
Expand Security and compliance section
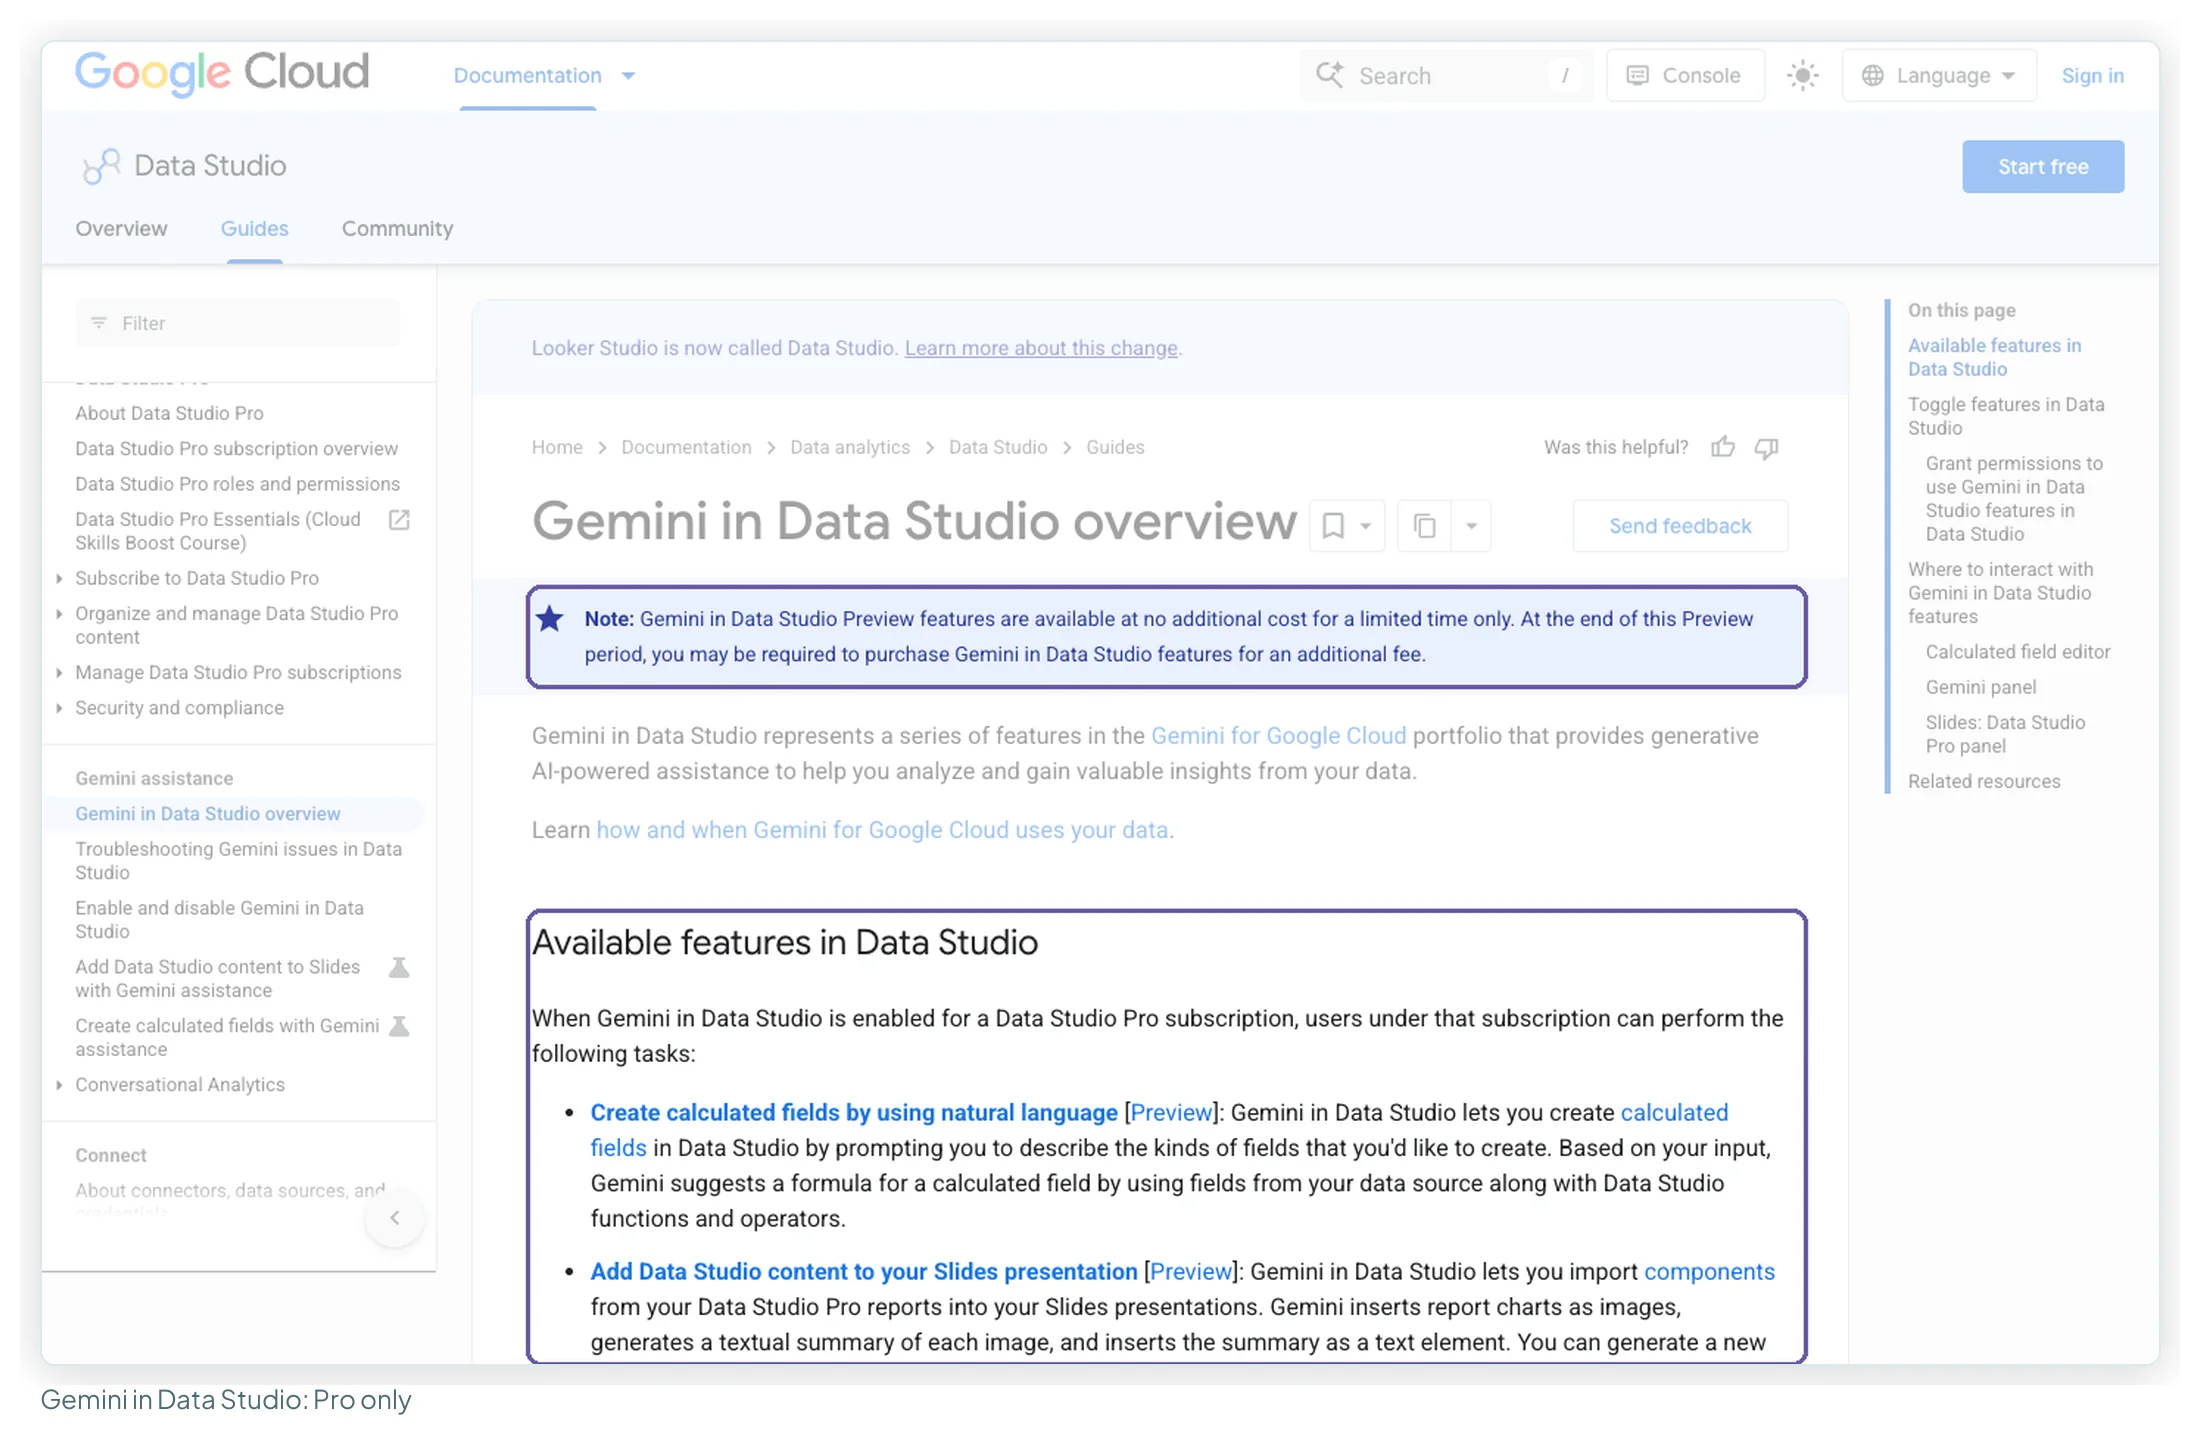click(59, 708)
